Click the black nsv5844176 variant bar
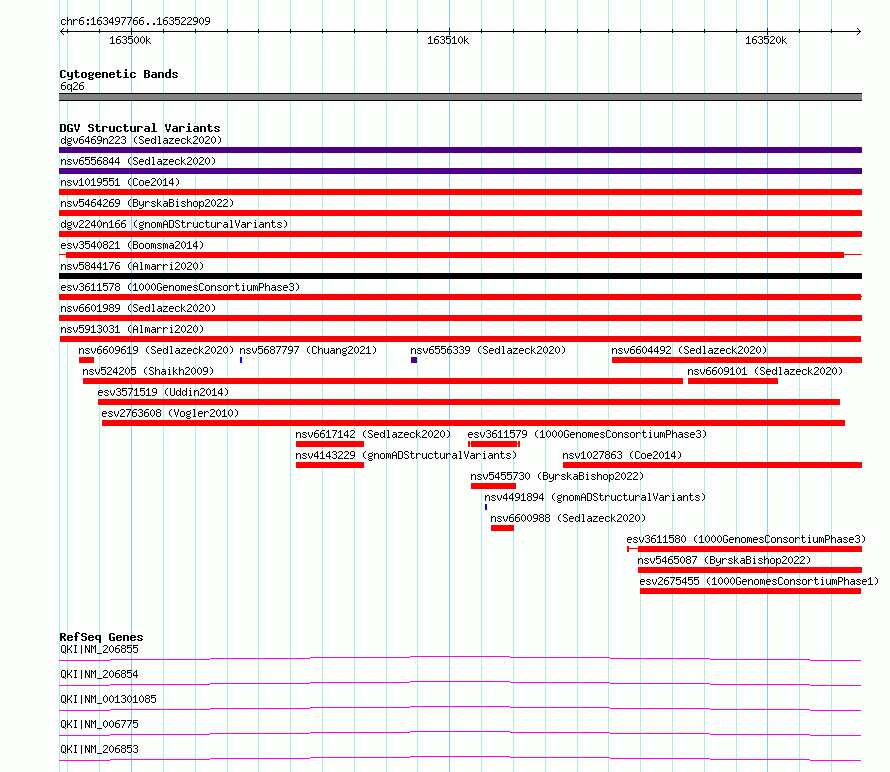This screenshot has width=890, height=772. click(x=460, y=276)
